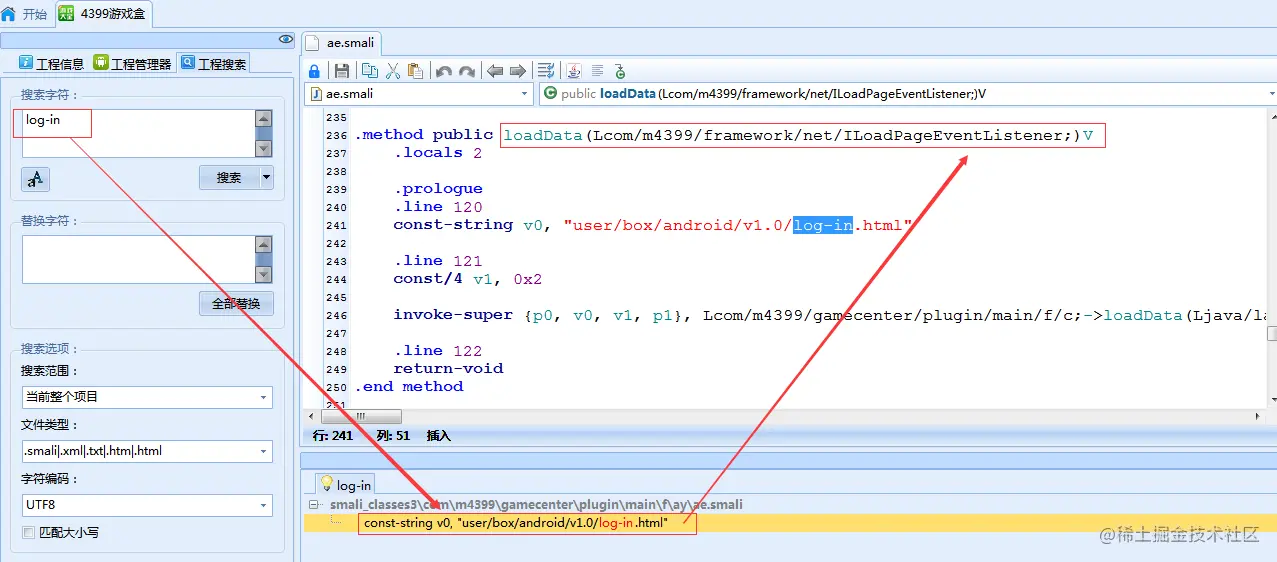1277x562 pixels.
Task: Open the 工程信息 tab
Action: point(52,63)
